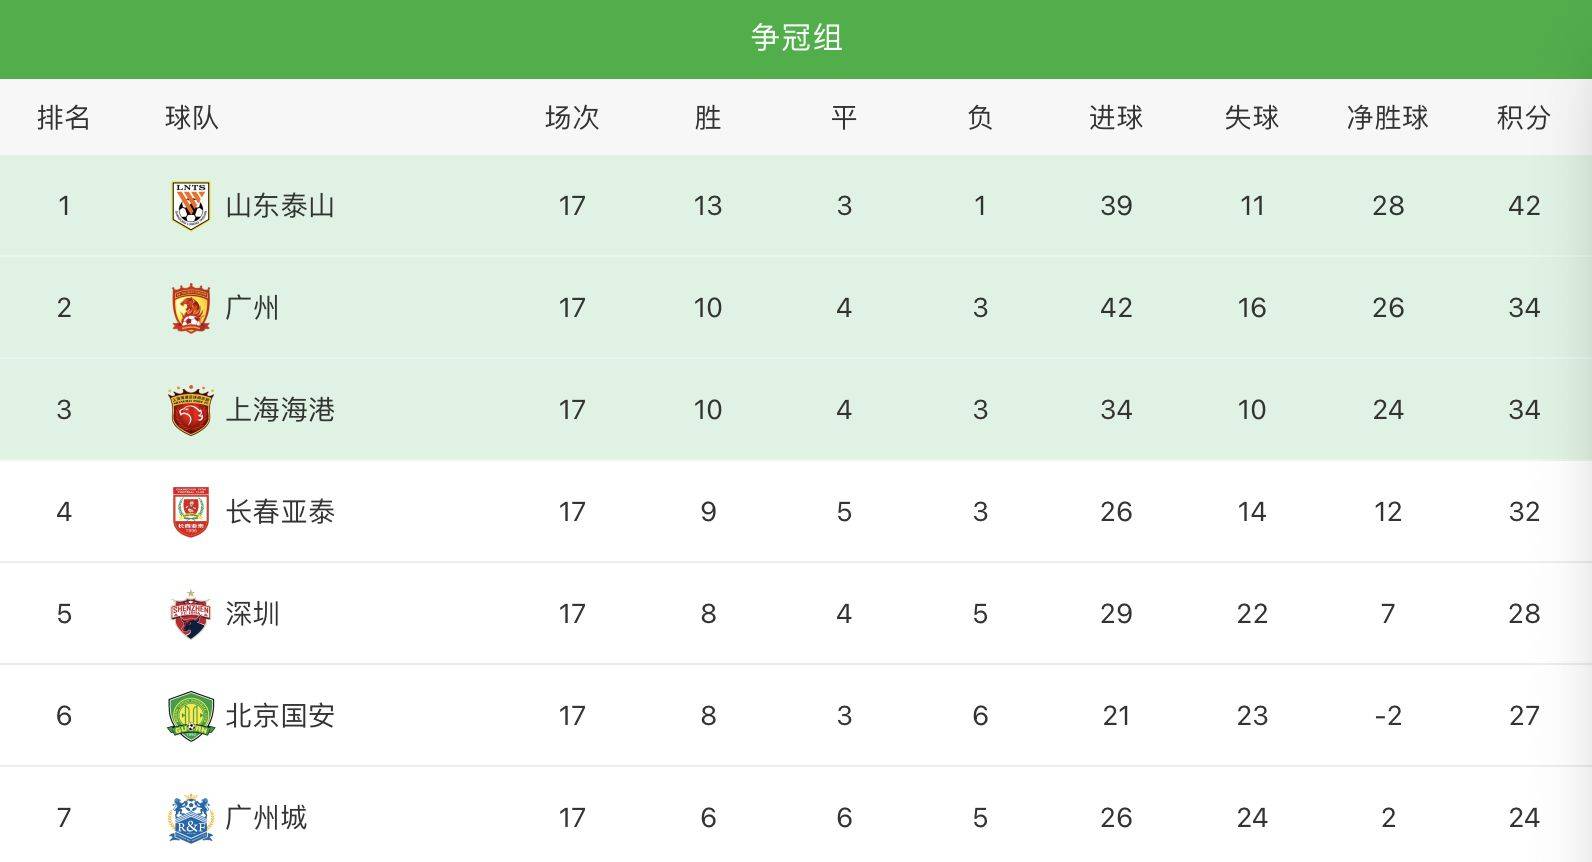Screen dimensions: 1592x862
Task: Click the Guangzhou team crest icon
Action: (x=190, y=308)
